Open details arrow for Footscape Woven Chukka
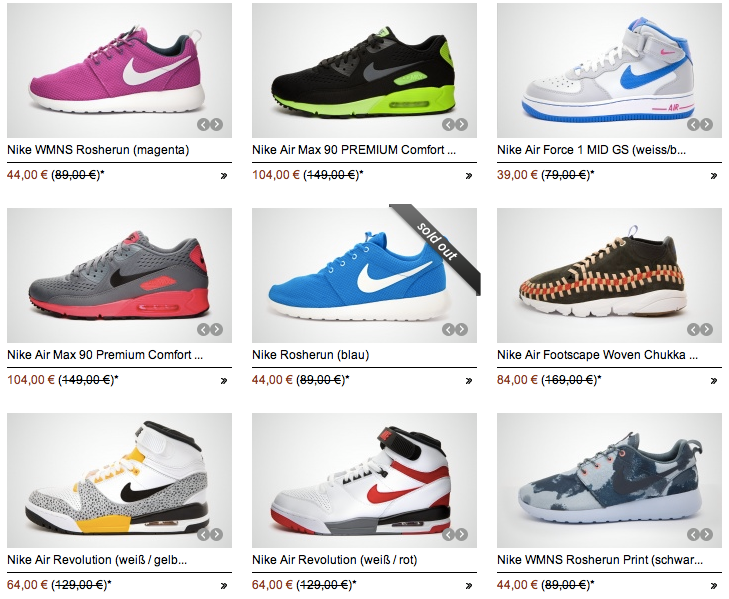729x599 pixels. pyautogui.click(x=714, y=381)
